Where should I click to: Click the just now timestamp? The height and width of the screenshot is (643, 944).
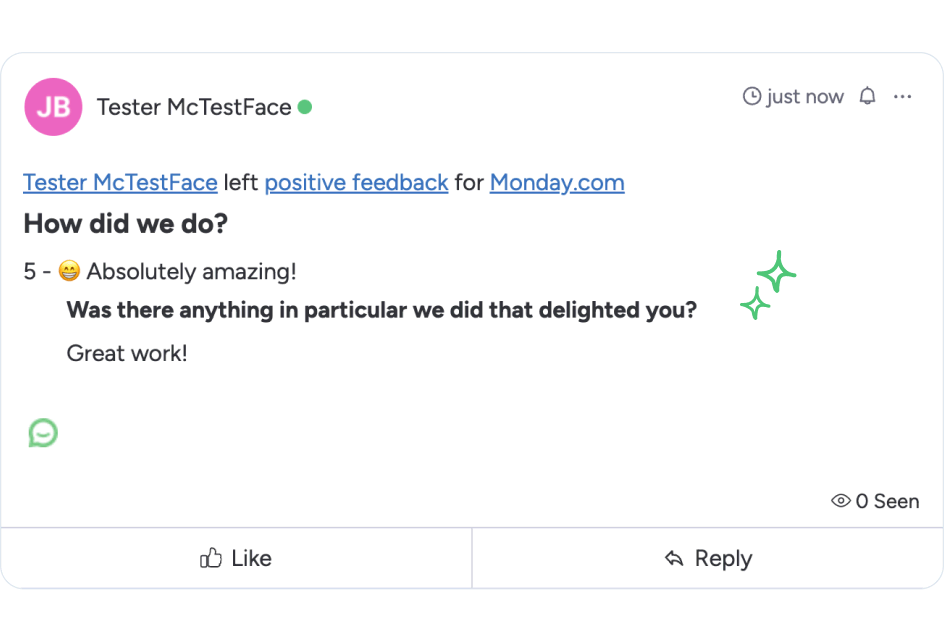tap(805, 96)
